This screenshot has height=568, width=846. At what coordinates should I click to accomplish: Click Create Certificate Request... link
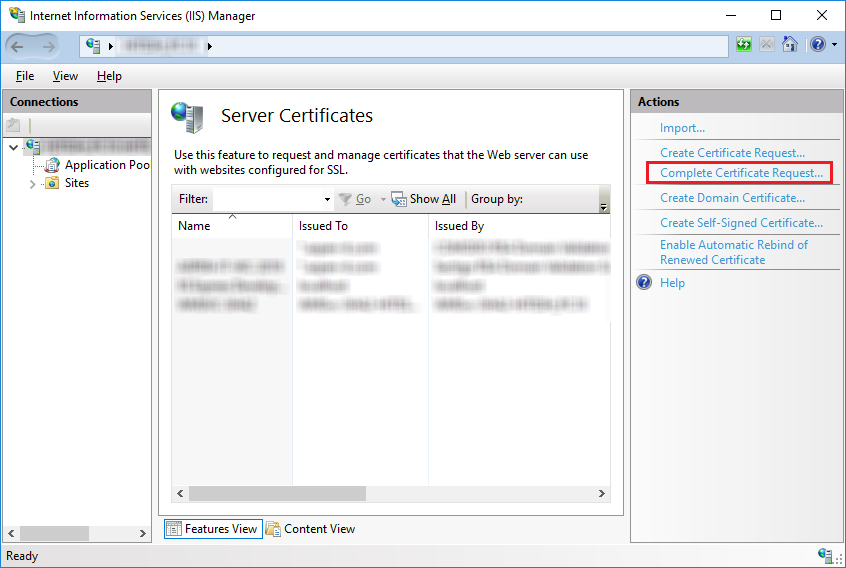(x=732, y=153)
